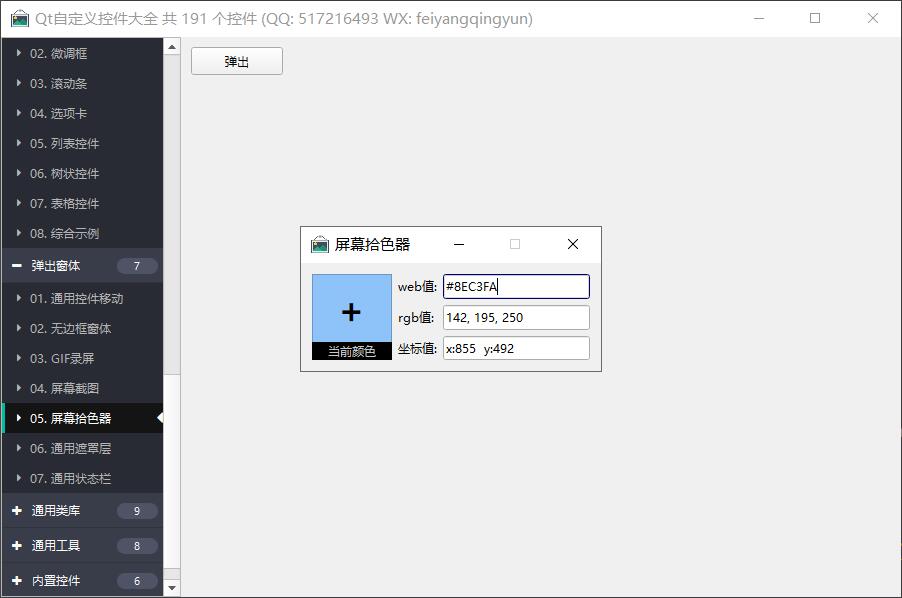
Task: Click the minus icon beside 弹出窗体
Action: pyautogui.click(x=17, y=266)
